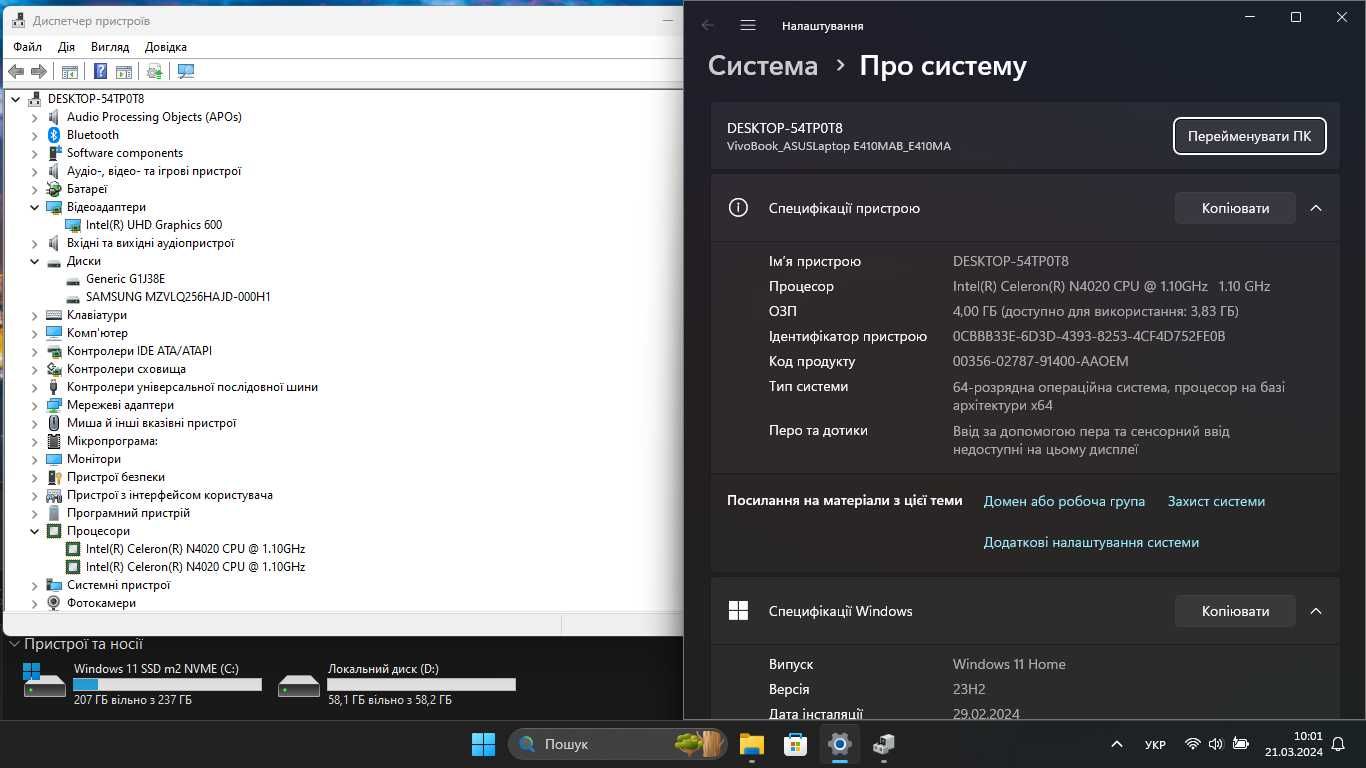
Task: Open the Дія menu
Action: (66, 47)
